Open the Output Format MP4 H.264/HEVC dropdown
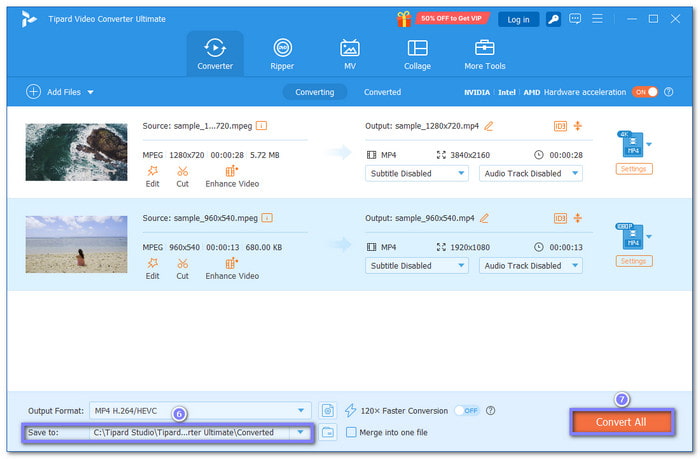 tap(200, 410)
